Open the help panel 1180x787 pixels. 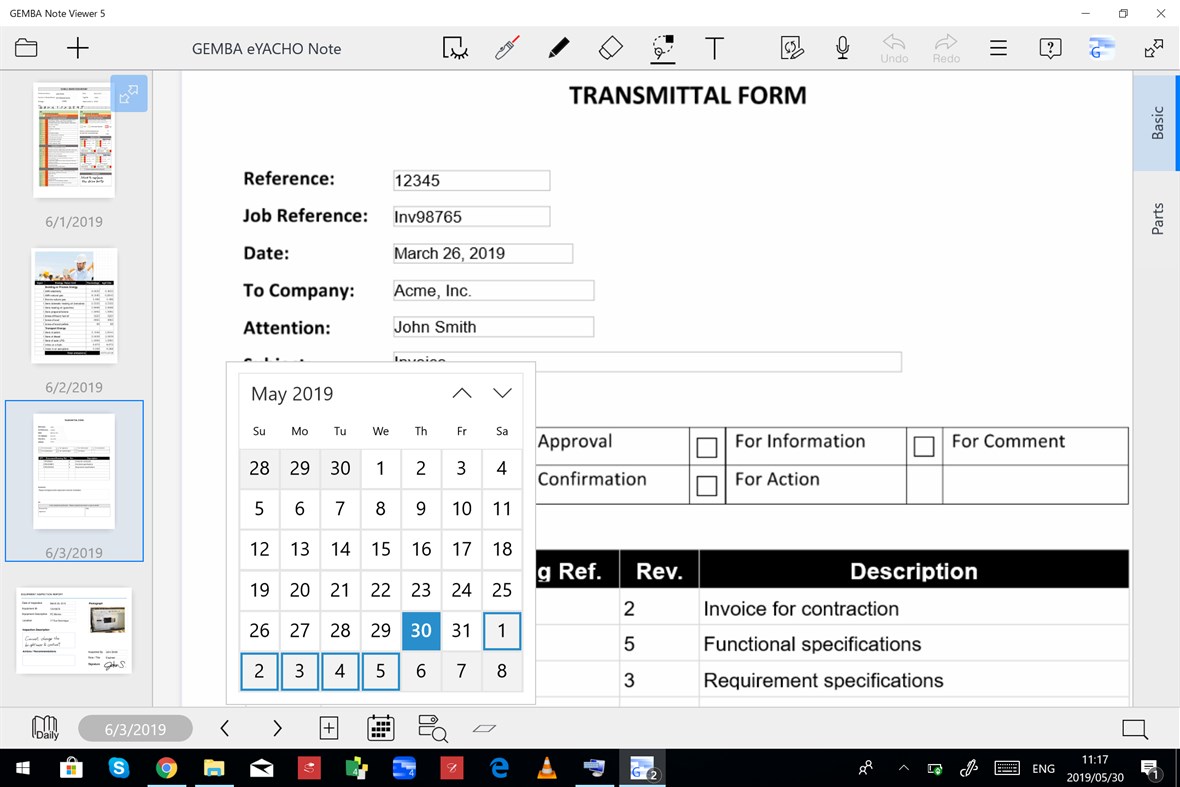point(1050,48)
